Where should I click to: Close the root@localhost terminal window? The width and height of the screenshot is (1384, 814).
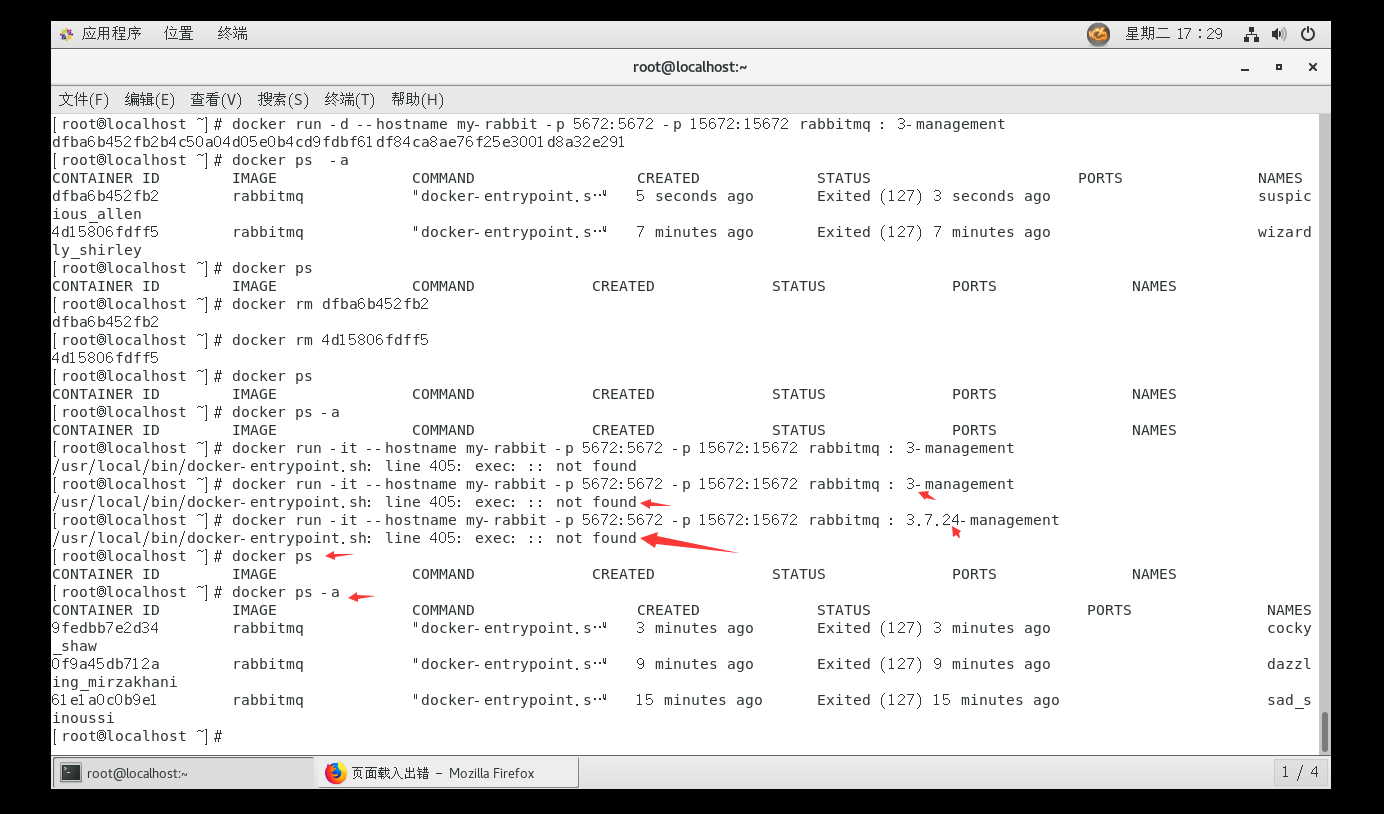pos(1312,67)
